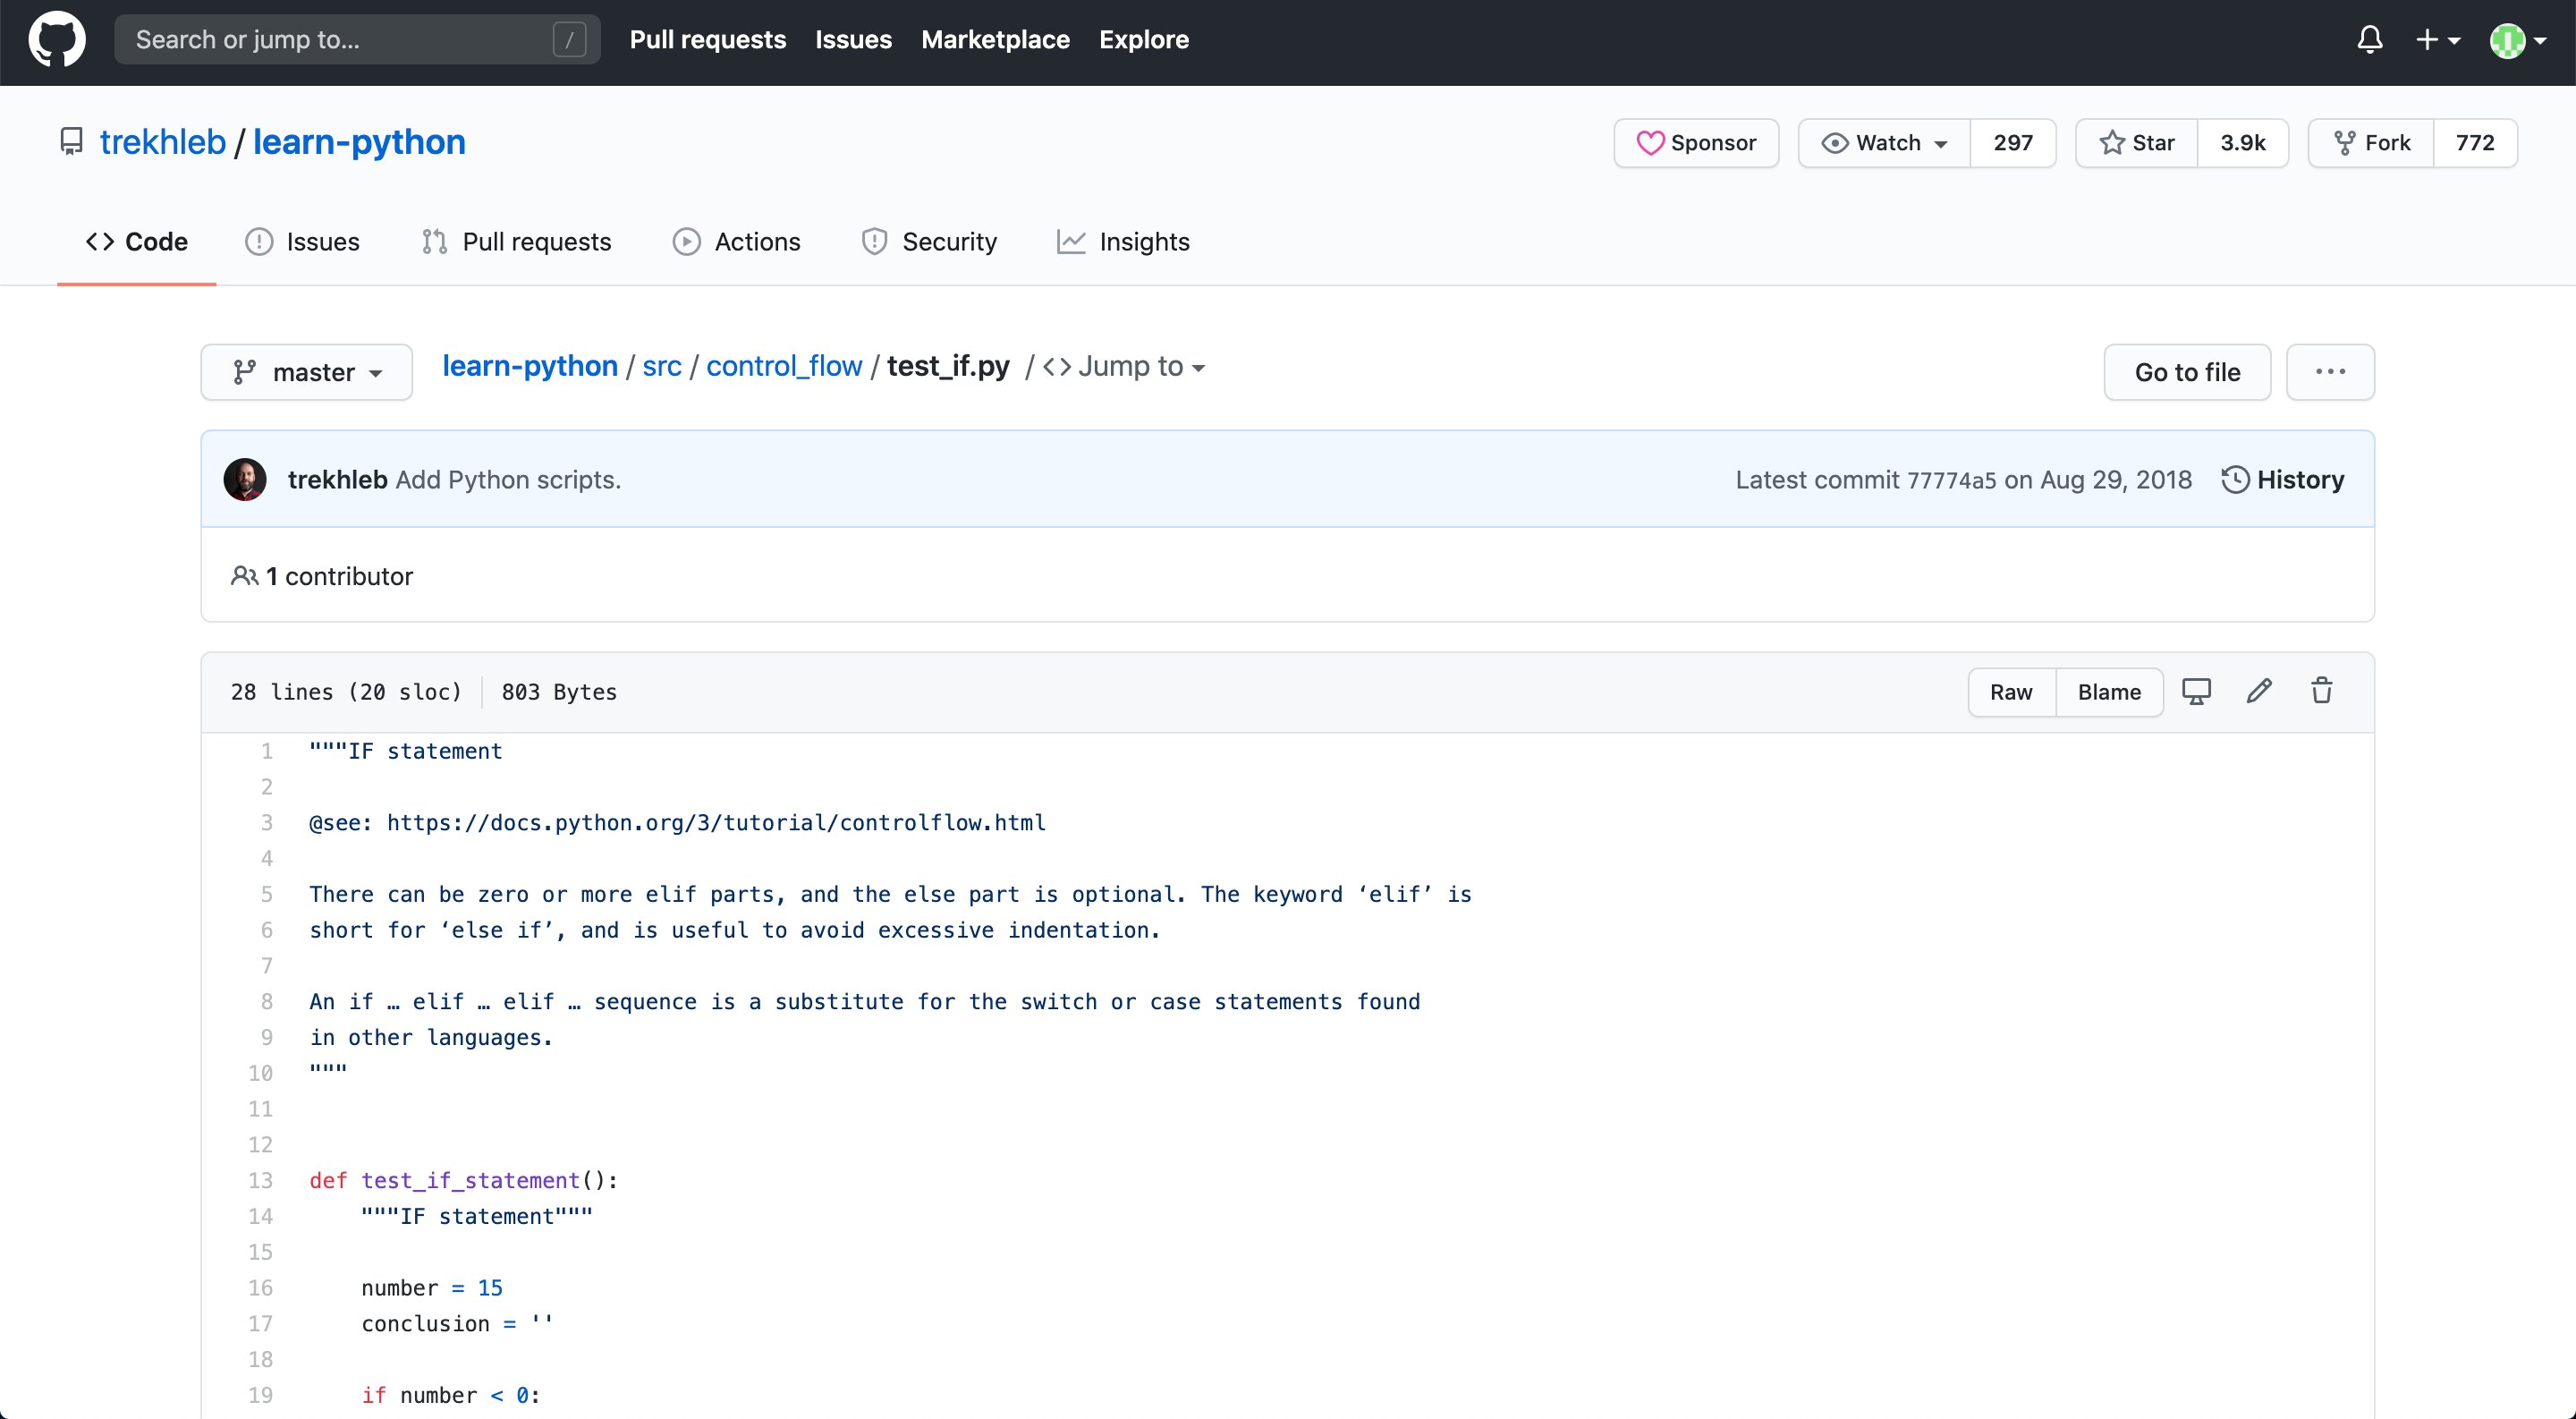This screenshot has height=1419, width=2576.
Task: Open the Blame view
Action: click(2110, 692)
